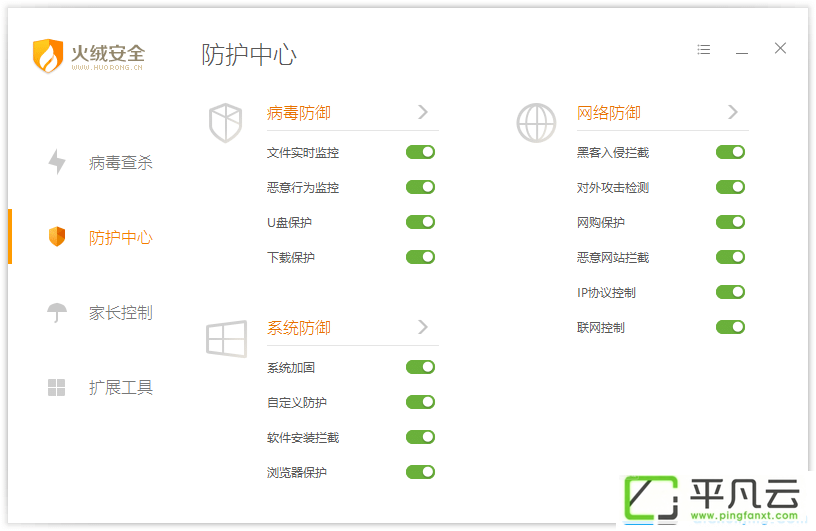The height and width of the screenshot is (531, 816).
Task: Click the 联网控制 label
Action: [601, 327]
